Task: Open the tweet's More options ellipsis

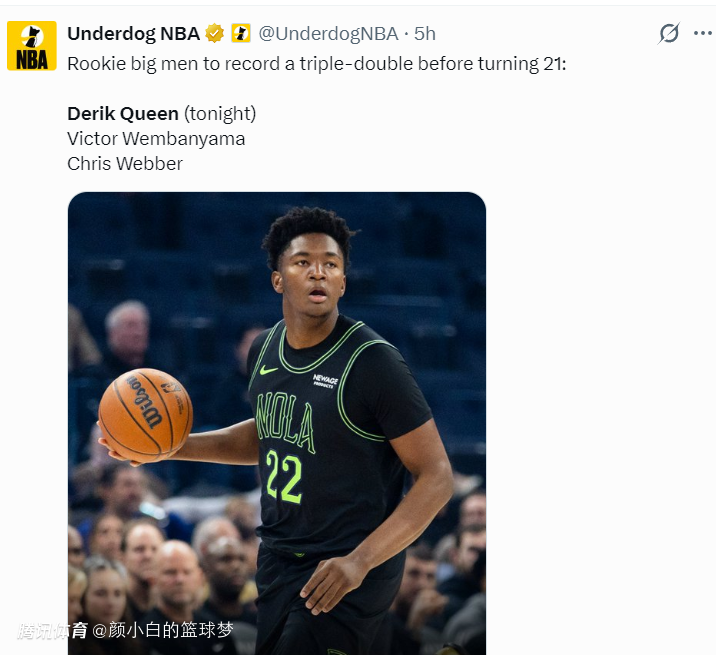Action: 703,33
